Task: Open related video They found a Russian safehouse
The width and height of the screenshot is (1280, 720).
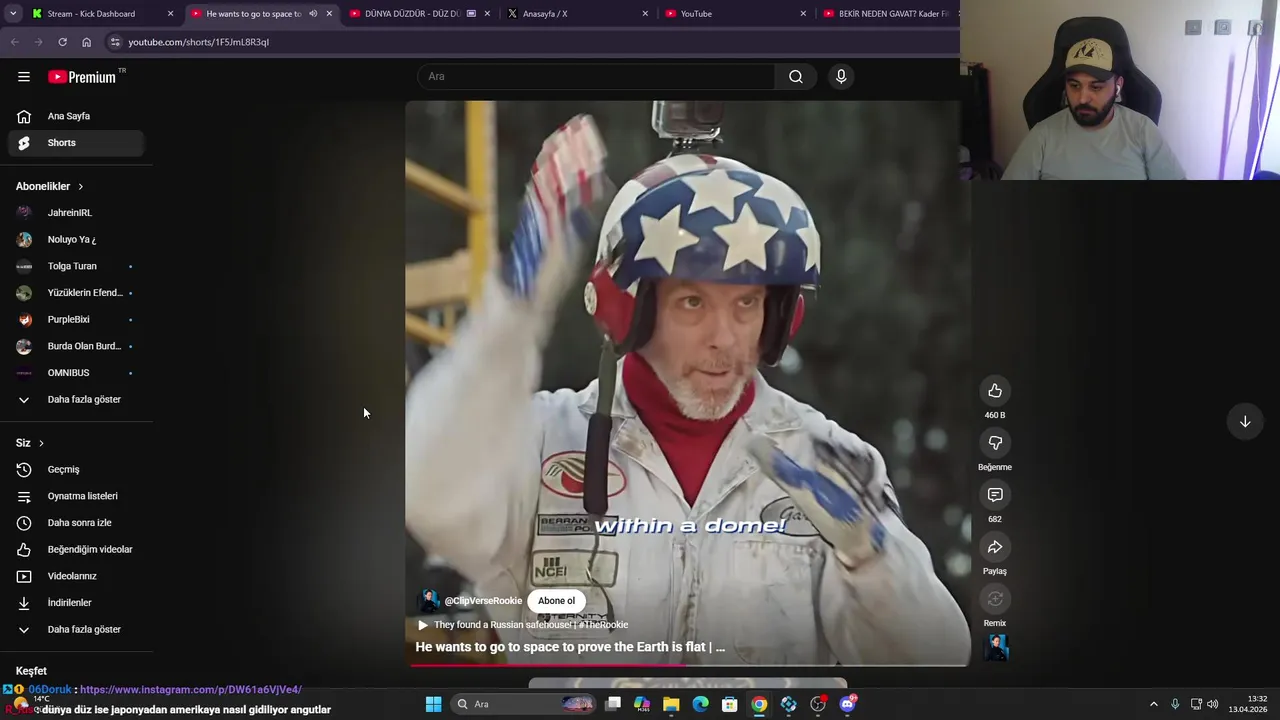Action: [x=523, y=625]
